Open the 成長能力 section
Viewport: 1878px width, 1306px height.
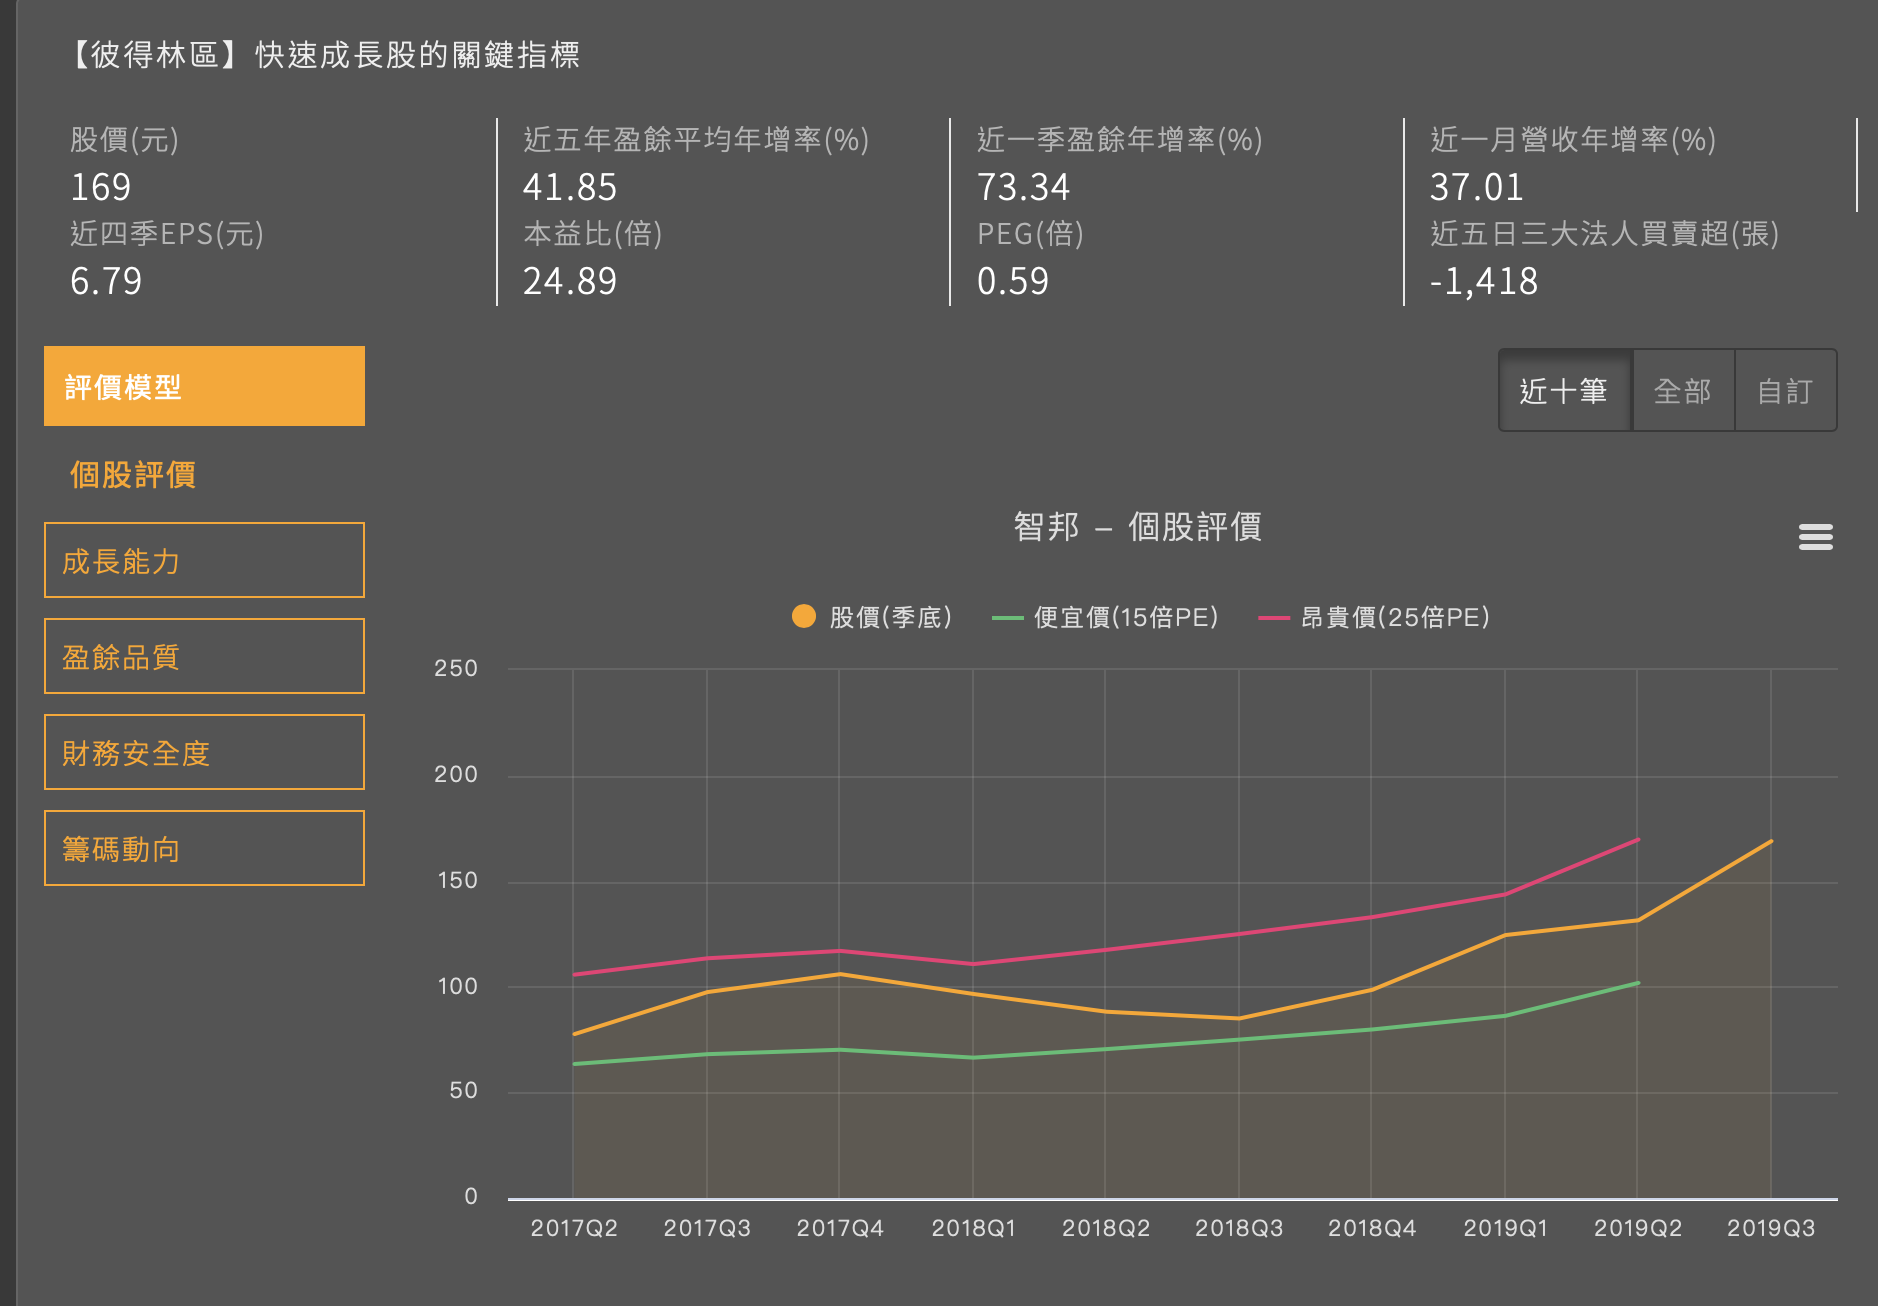(x=204, y=560)
